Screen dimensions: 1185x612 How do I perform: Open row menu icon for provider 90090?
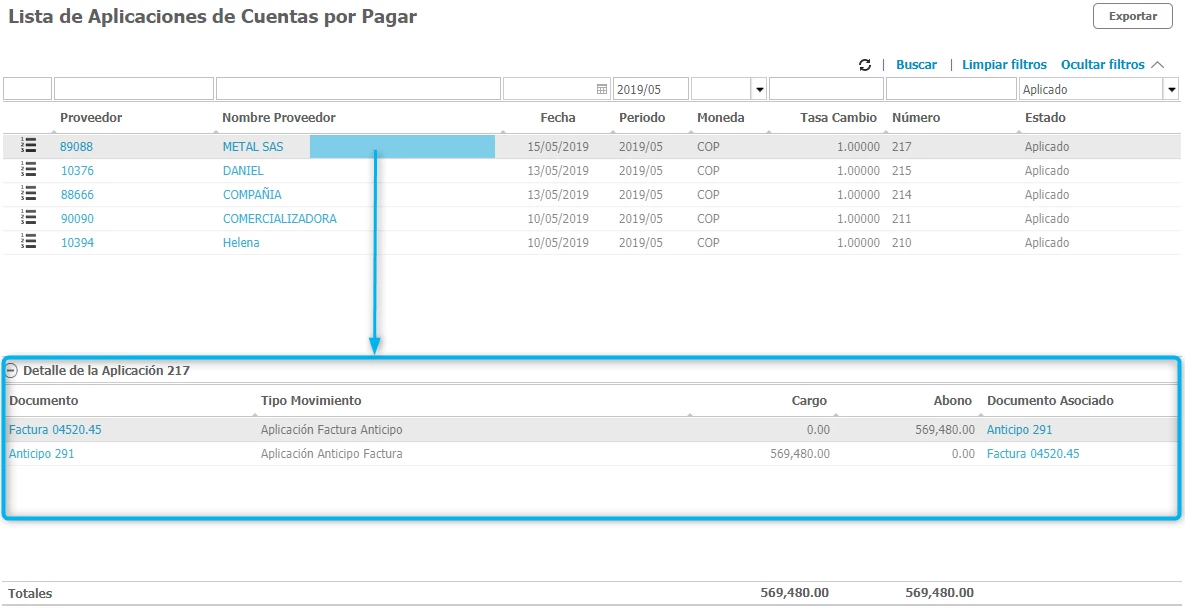(x=29, y=218)
